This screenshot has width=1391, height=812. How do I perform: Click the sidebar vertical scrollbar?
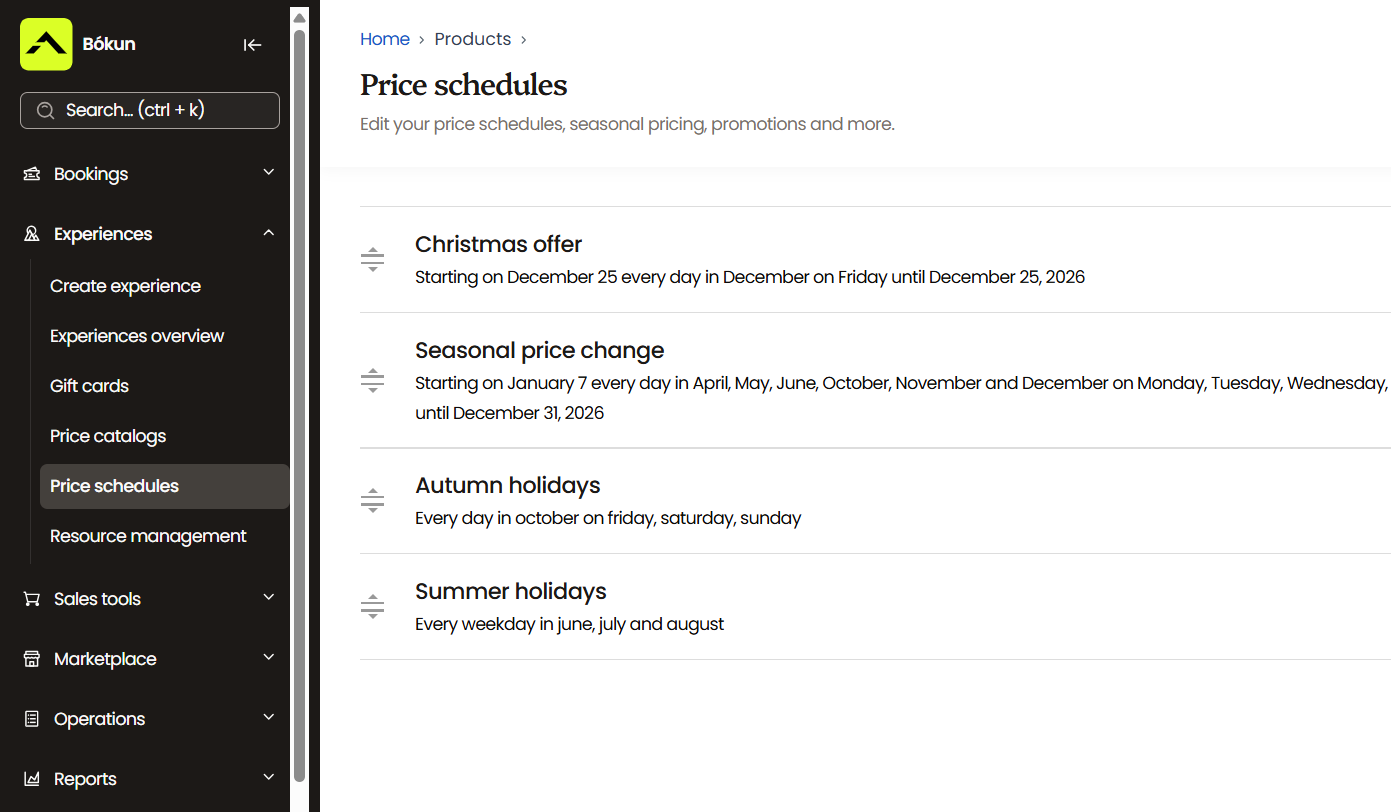[x=299, y=400]
